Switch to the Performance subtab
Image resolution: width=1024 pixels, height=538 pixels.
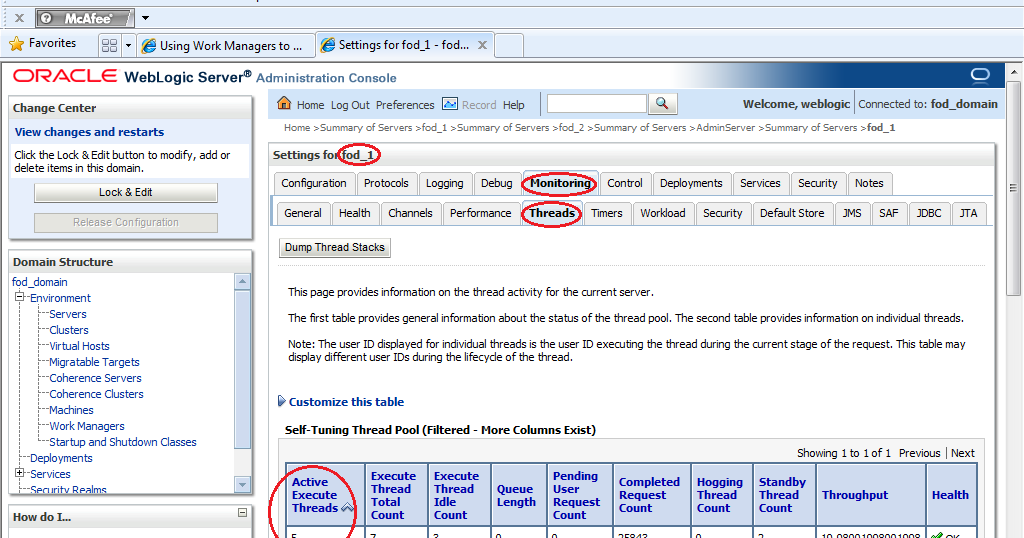tap(481, 214)
